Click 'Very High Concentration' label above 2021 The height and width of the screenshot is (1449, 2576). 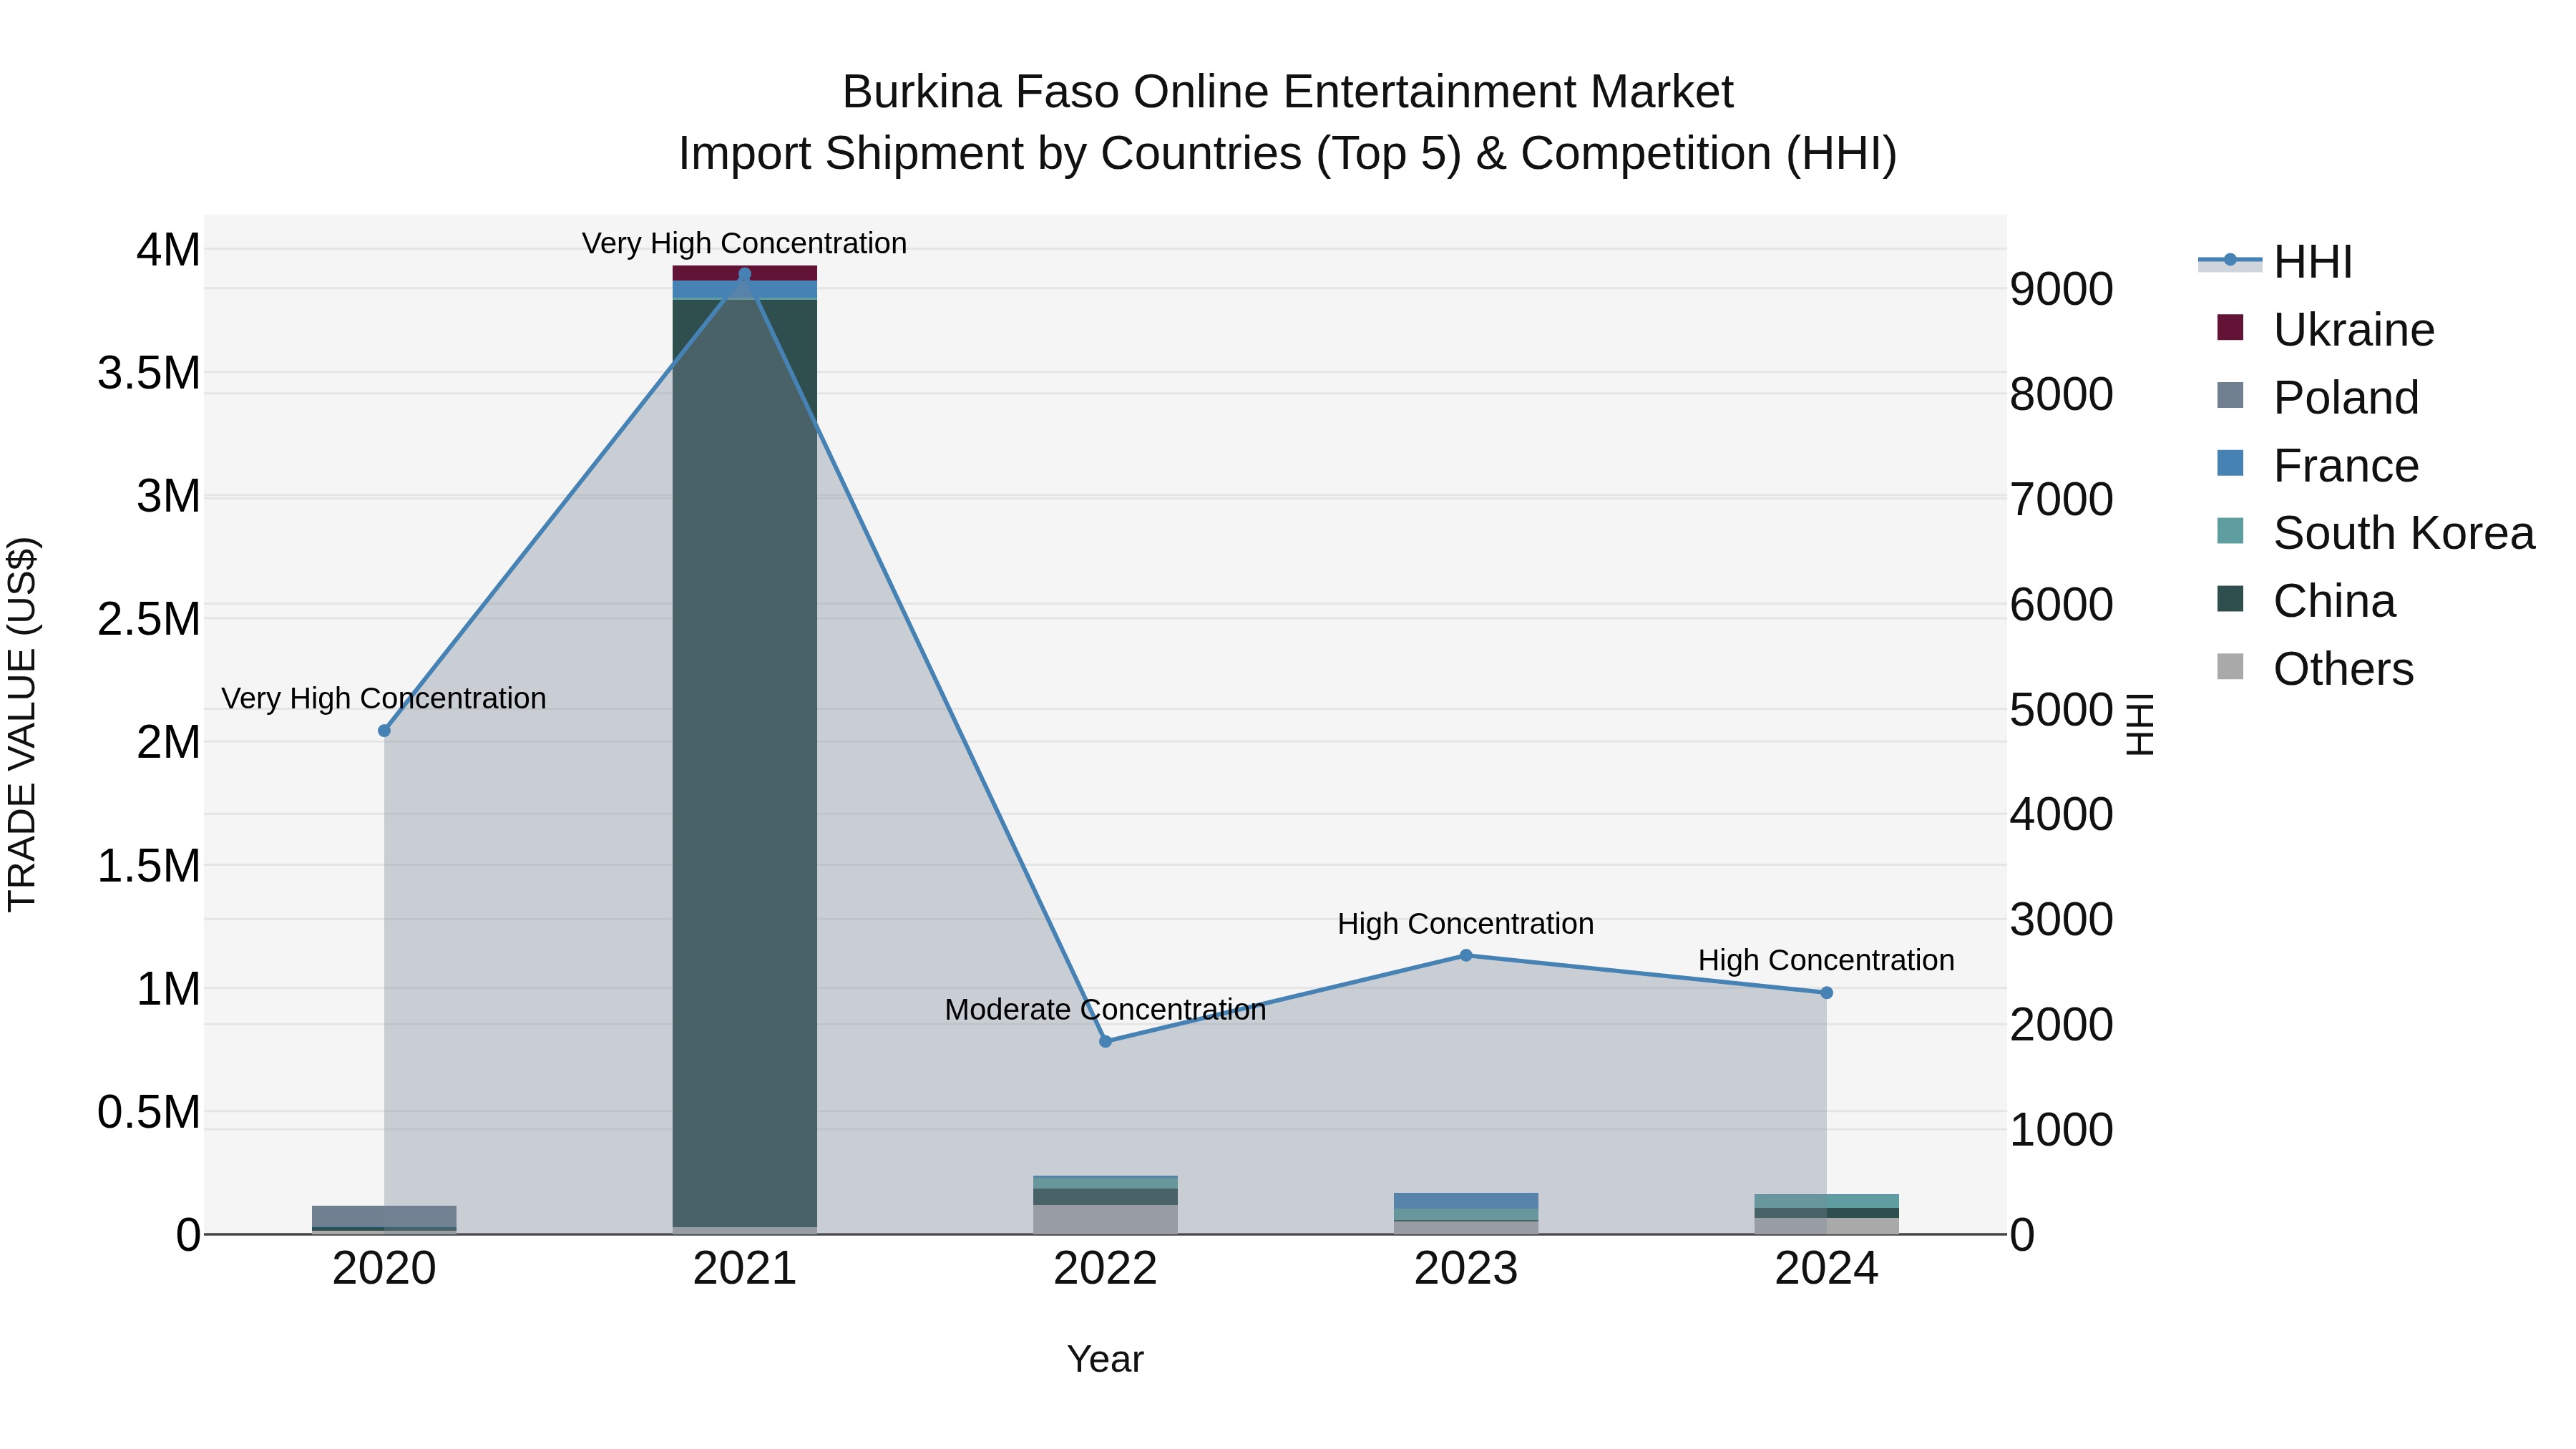point(744,243)
